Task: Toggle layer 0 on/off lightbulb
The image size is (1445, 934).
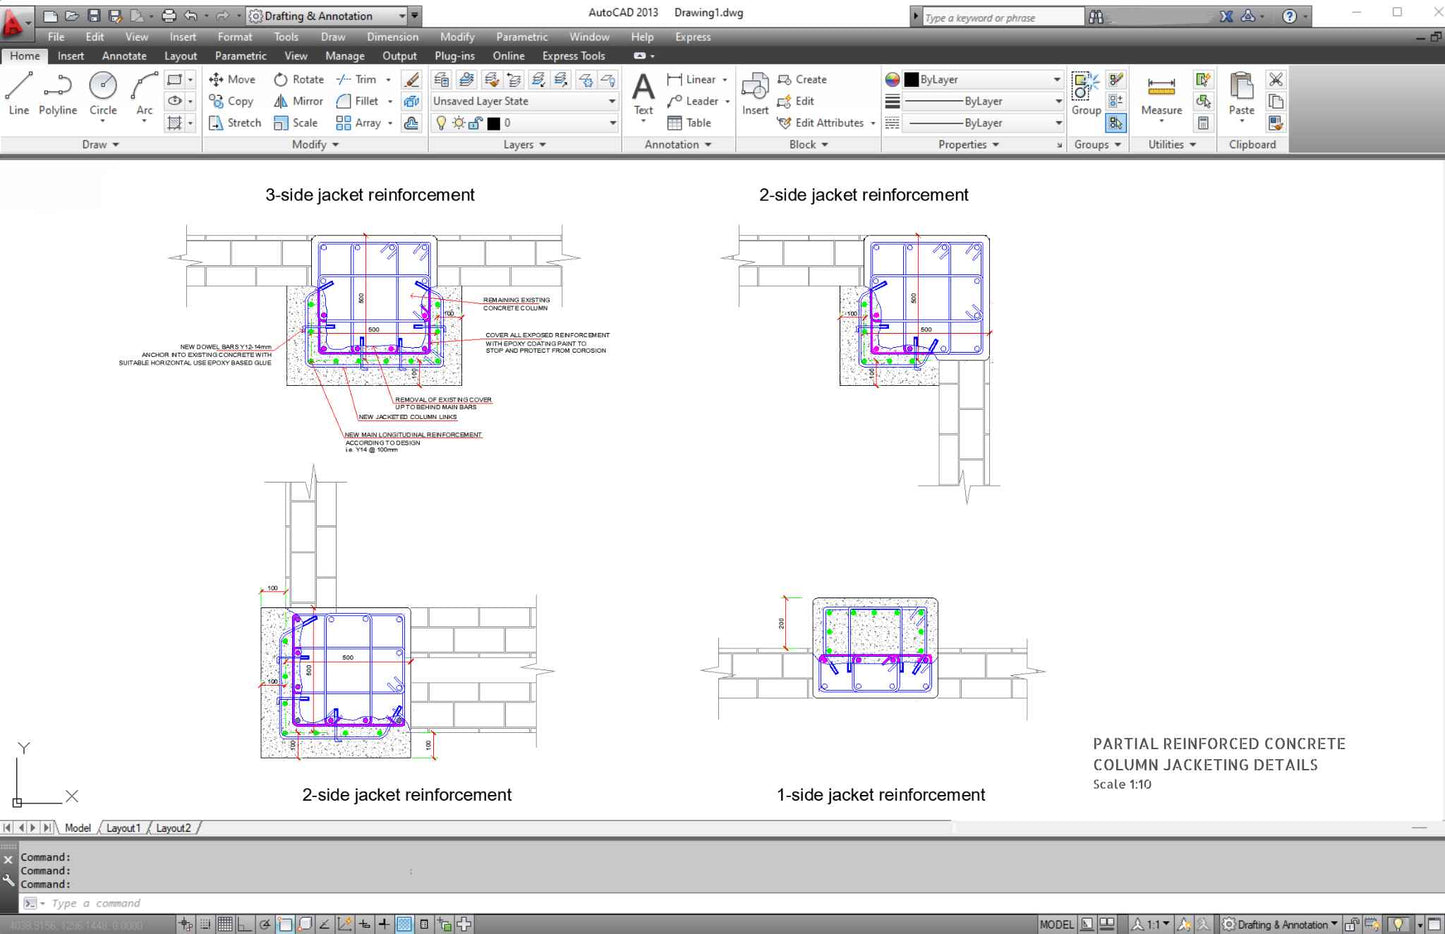Action: [441, 123]
